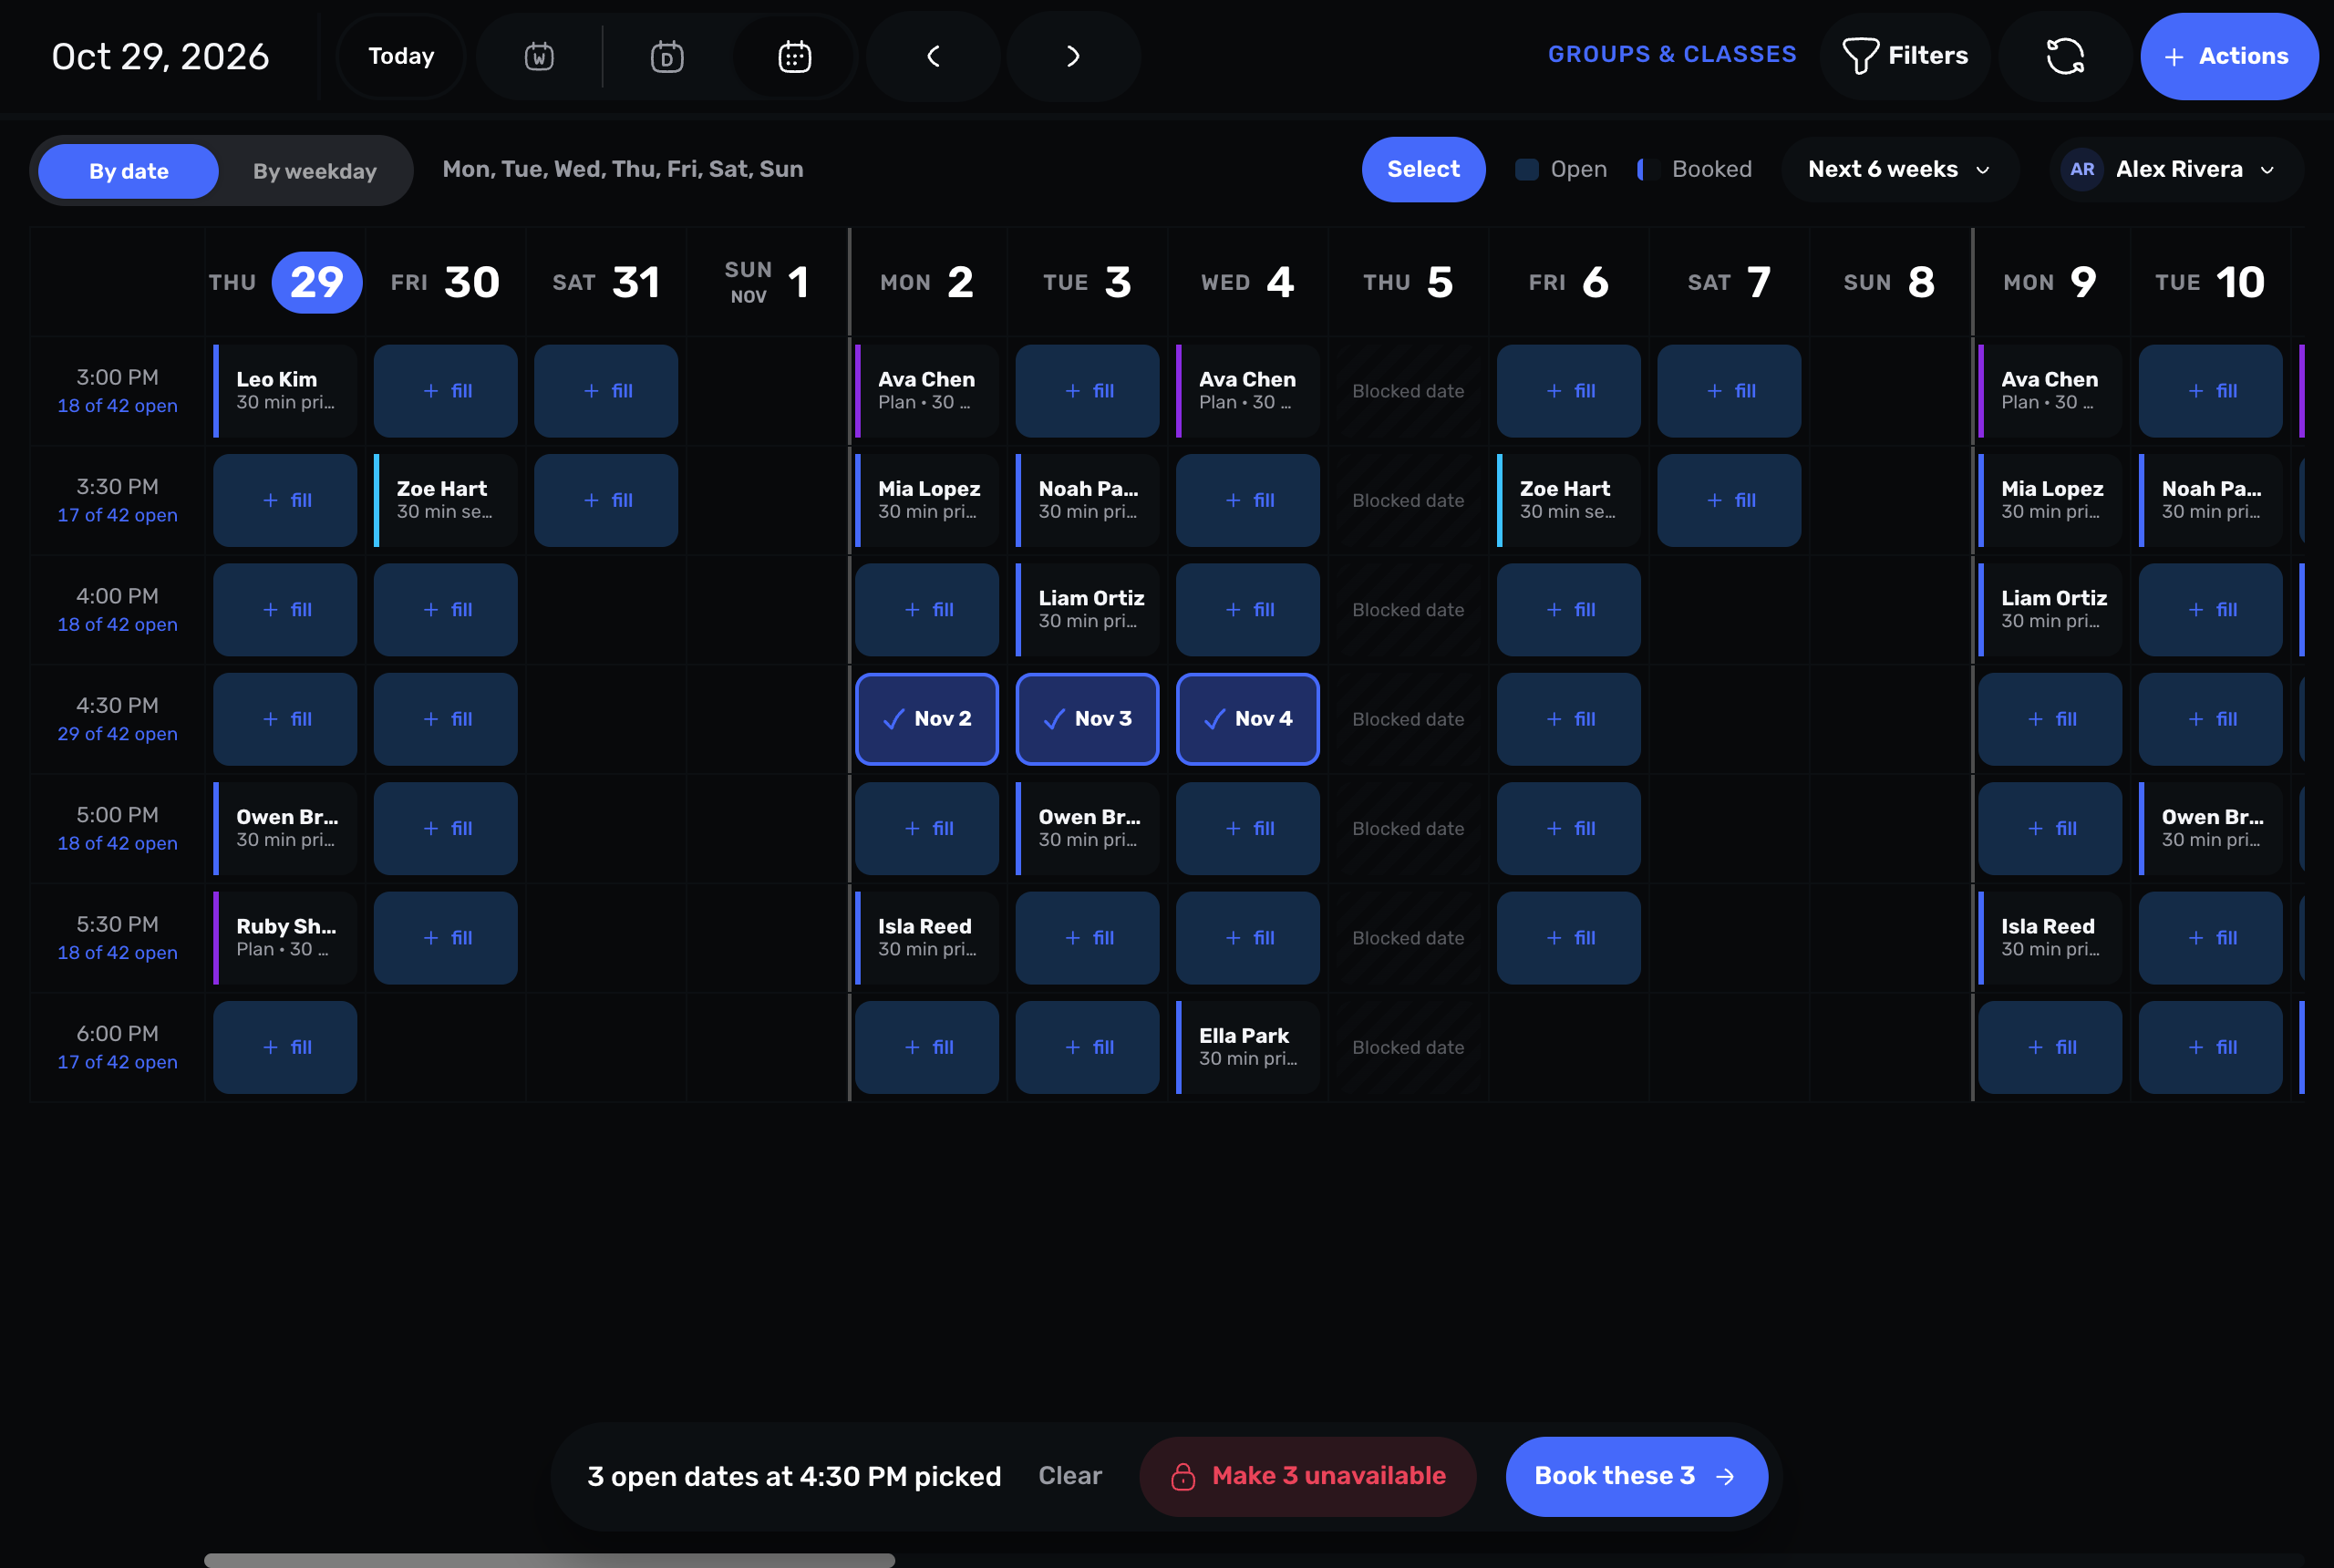Open Zoe Hart appointment on Fri 30

point(446,500)
